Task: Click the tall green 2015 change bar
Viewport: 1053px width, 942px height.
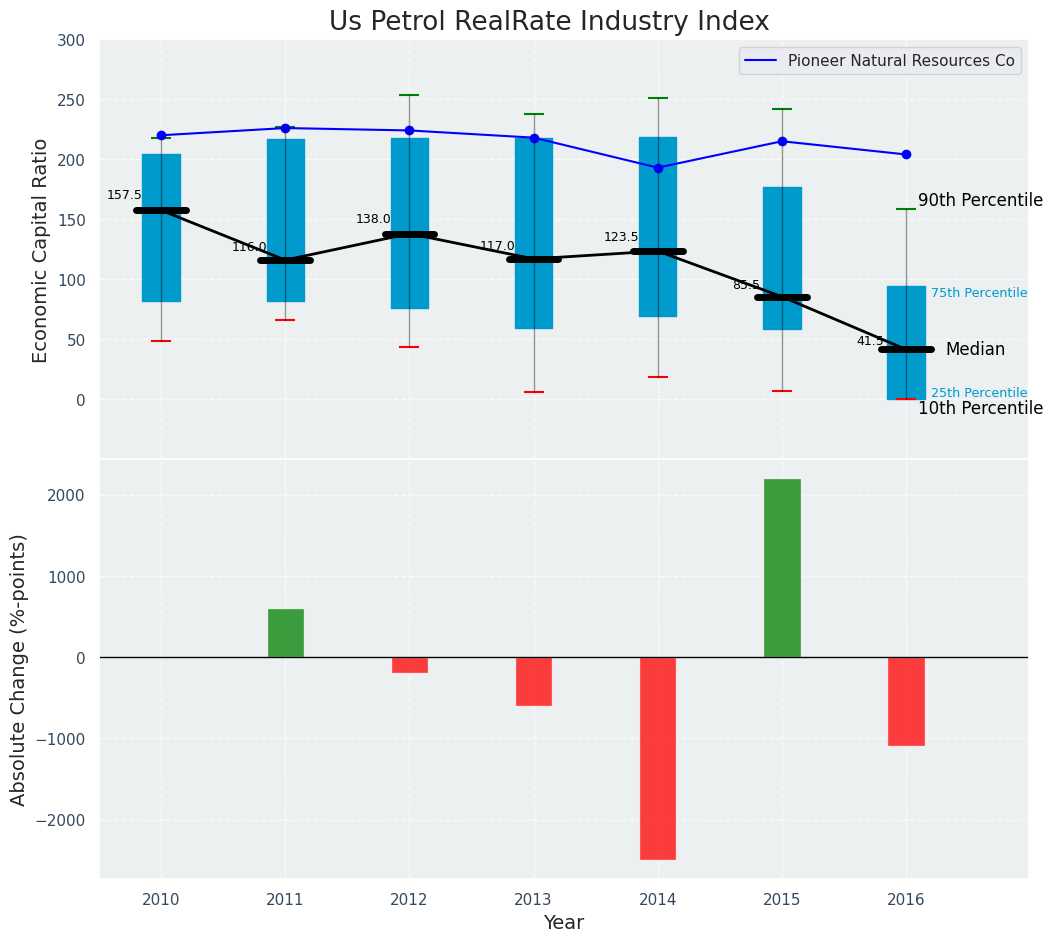Action: 782,568
